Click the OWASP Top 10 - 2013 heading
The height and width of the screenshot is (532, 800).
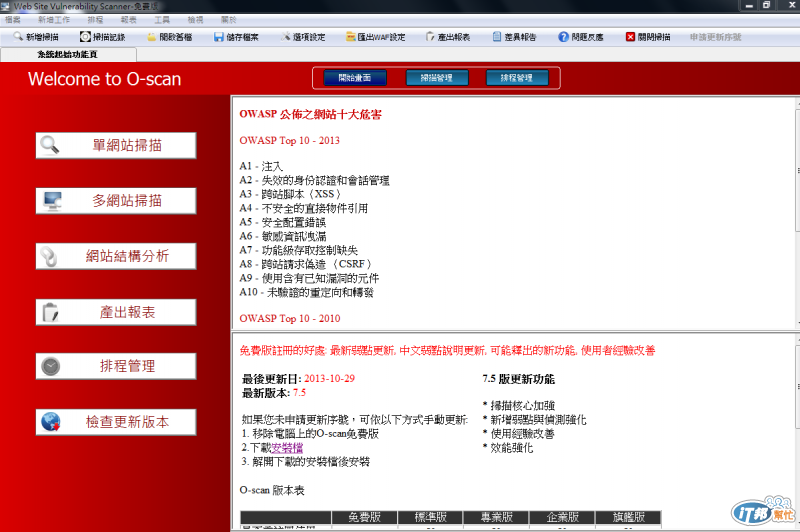289,140
